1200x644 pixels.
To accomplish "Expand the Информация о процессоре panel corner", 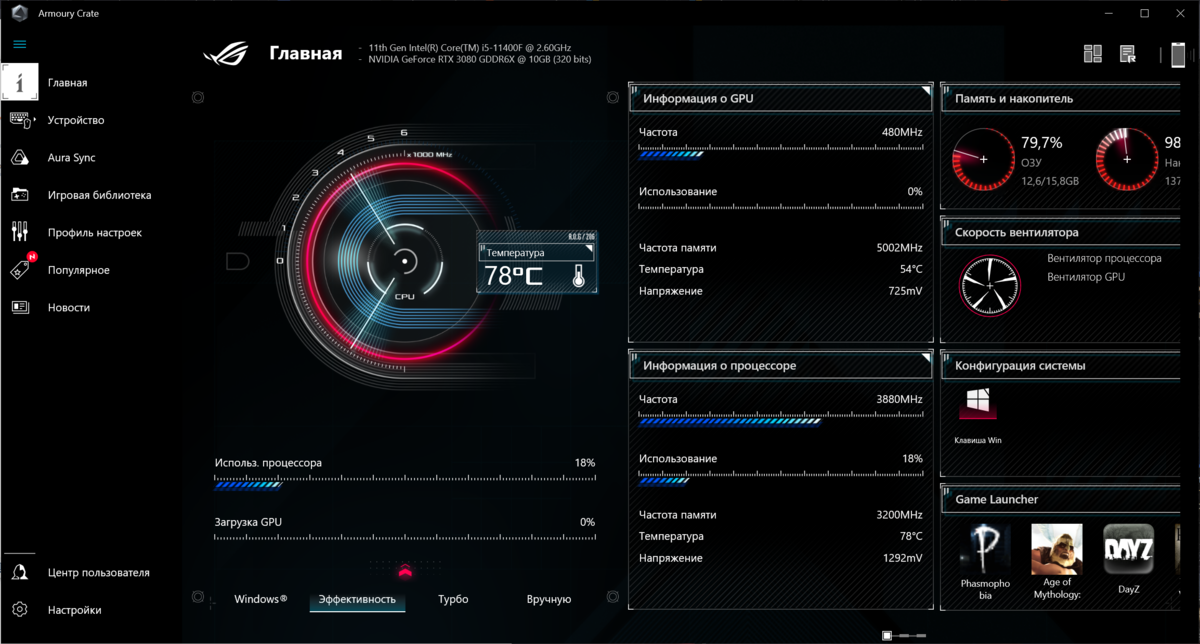I will (925, 358).
